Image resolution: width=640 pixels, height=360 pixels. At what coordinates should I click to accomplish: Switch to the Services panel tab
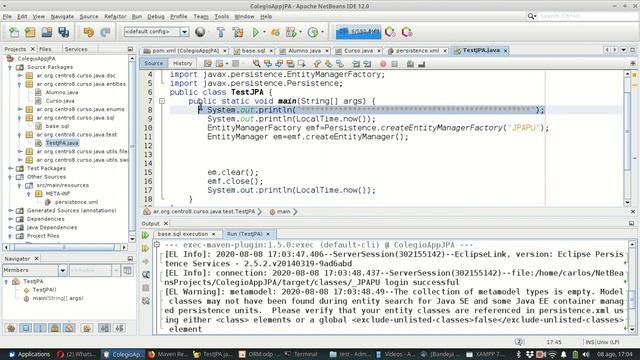[76, 49]
